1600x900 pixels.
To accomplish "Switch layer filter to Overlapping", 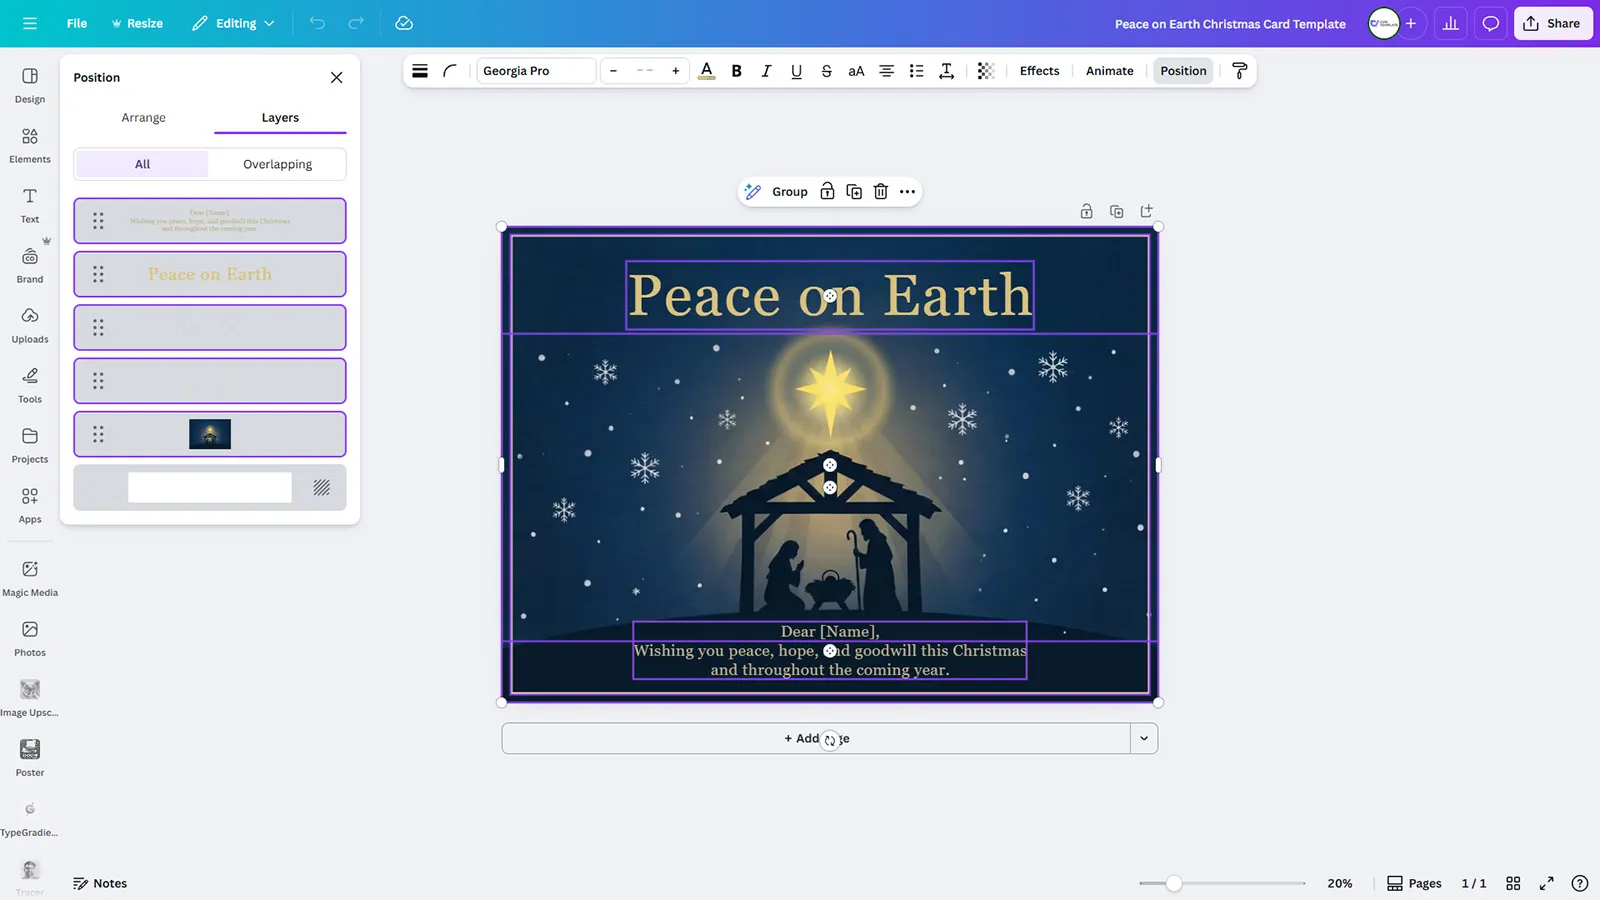I will coord(277,163).
